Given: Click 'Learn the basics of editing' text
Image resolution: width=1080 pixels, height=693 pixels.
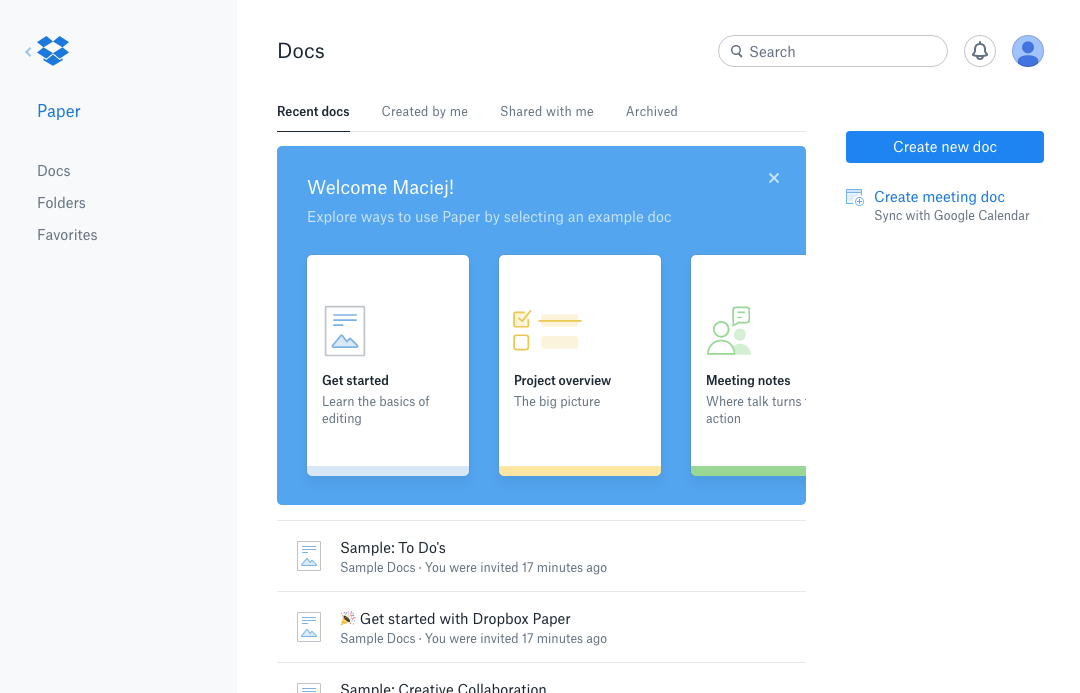Looking at the screenshot, I should [x=375, y=410].
